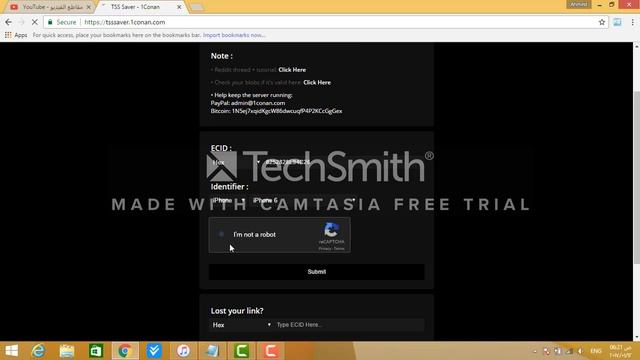
Task: Show hidden system tray icons
Action: point(535,351)
